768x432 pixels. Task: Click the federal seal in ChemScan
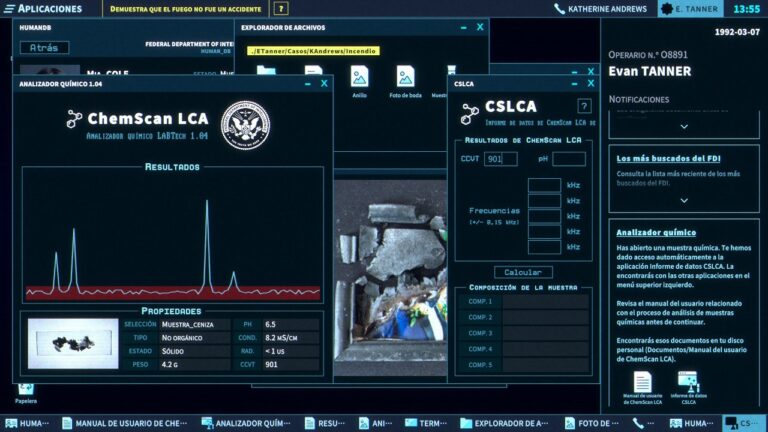[245, 125]
